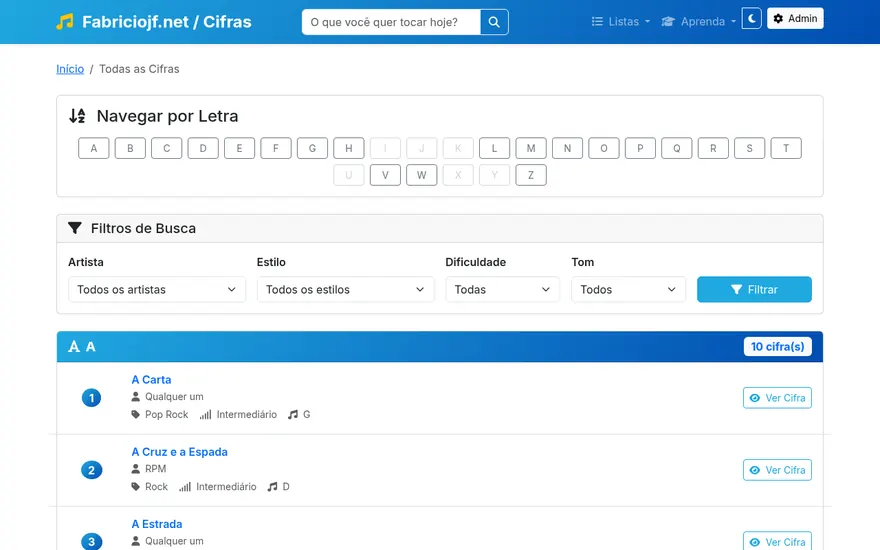The width and height of the screenshot is (880, 550).
Task: Open the song A Carta
Action: click(152, 380)
